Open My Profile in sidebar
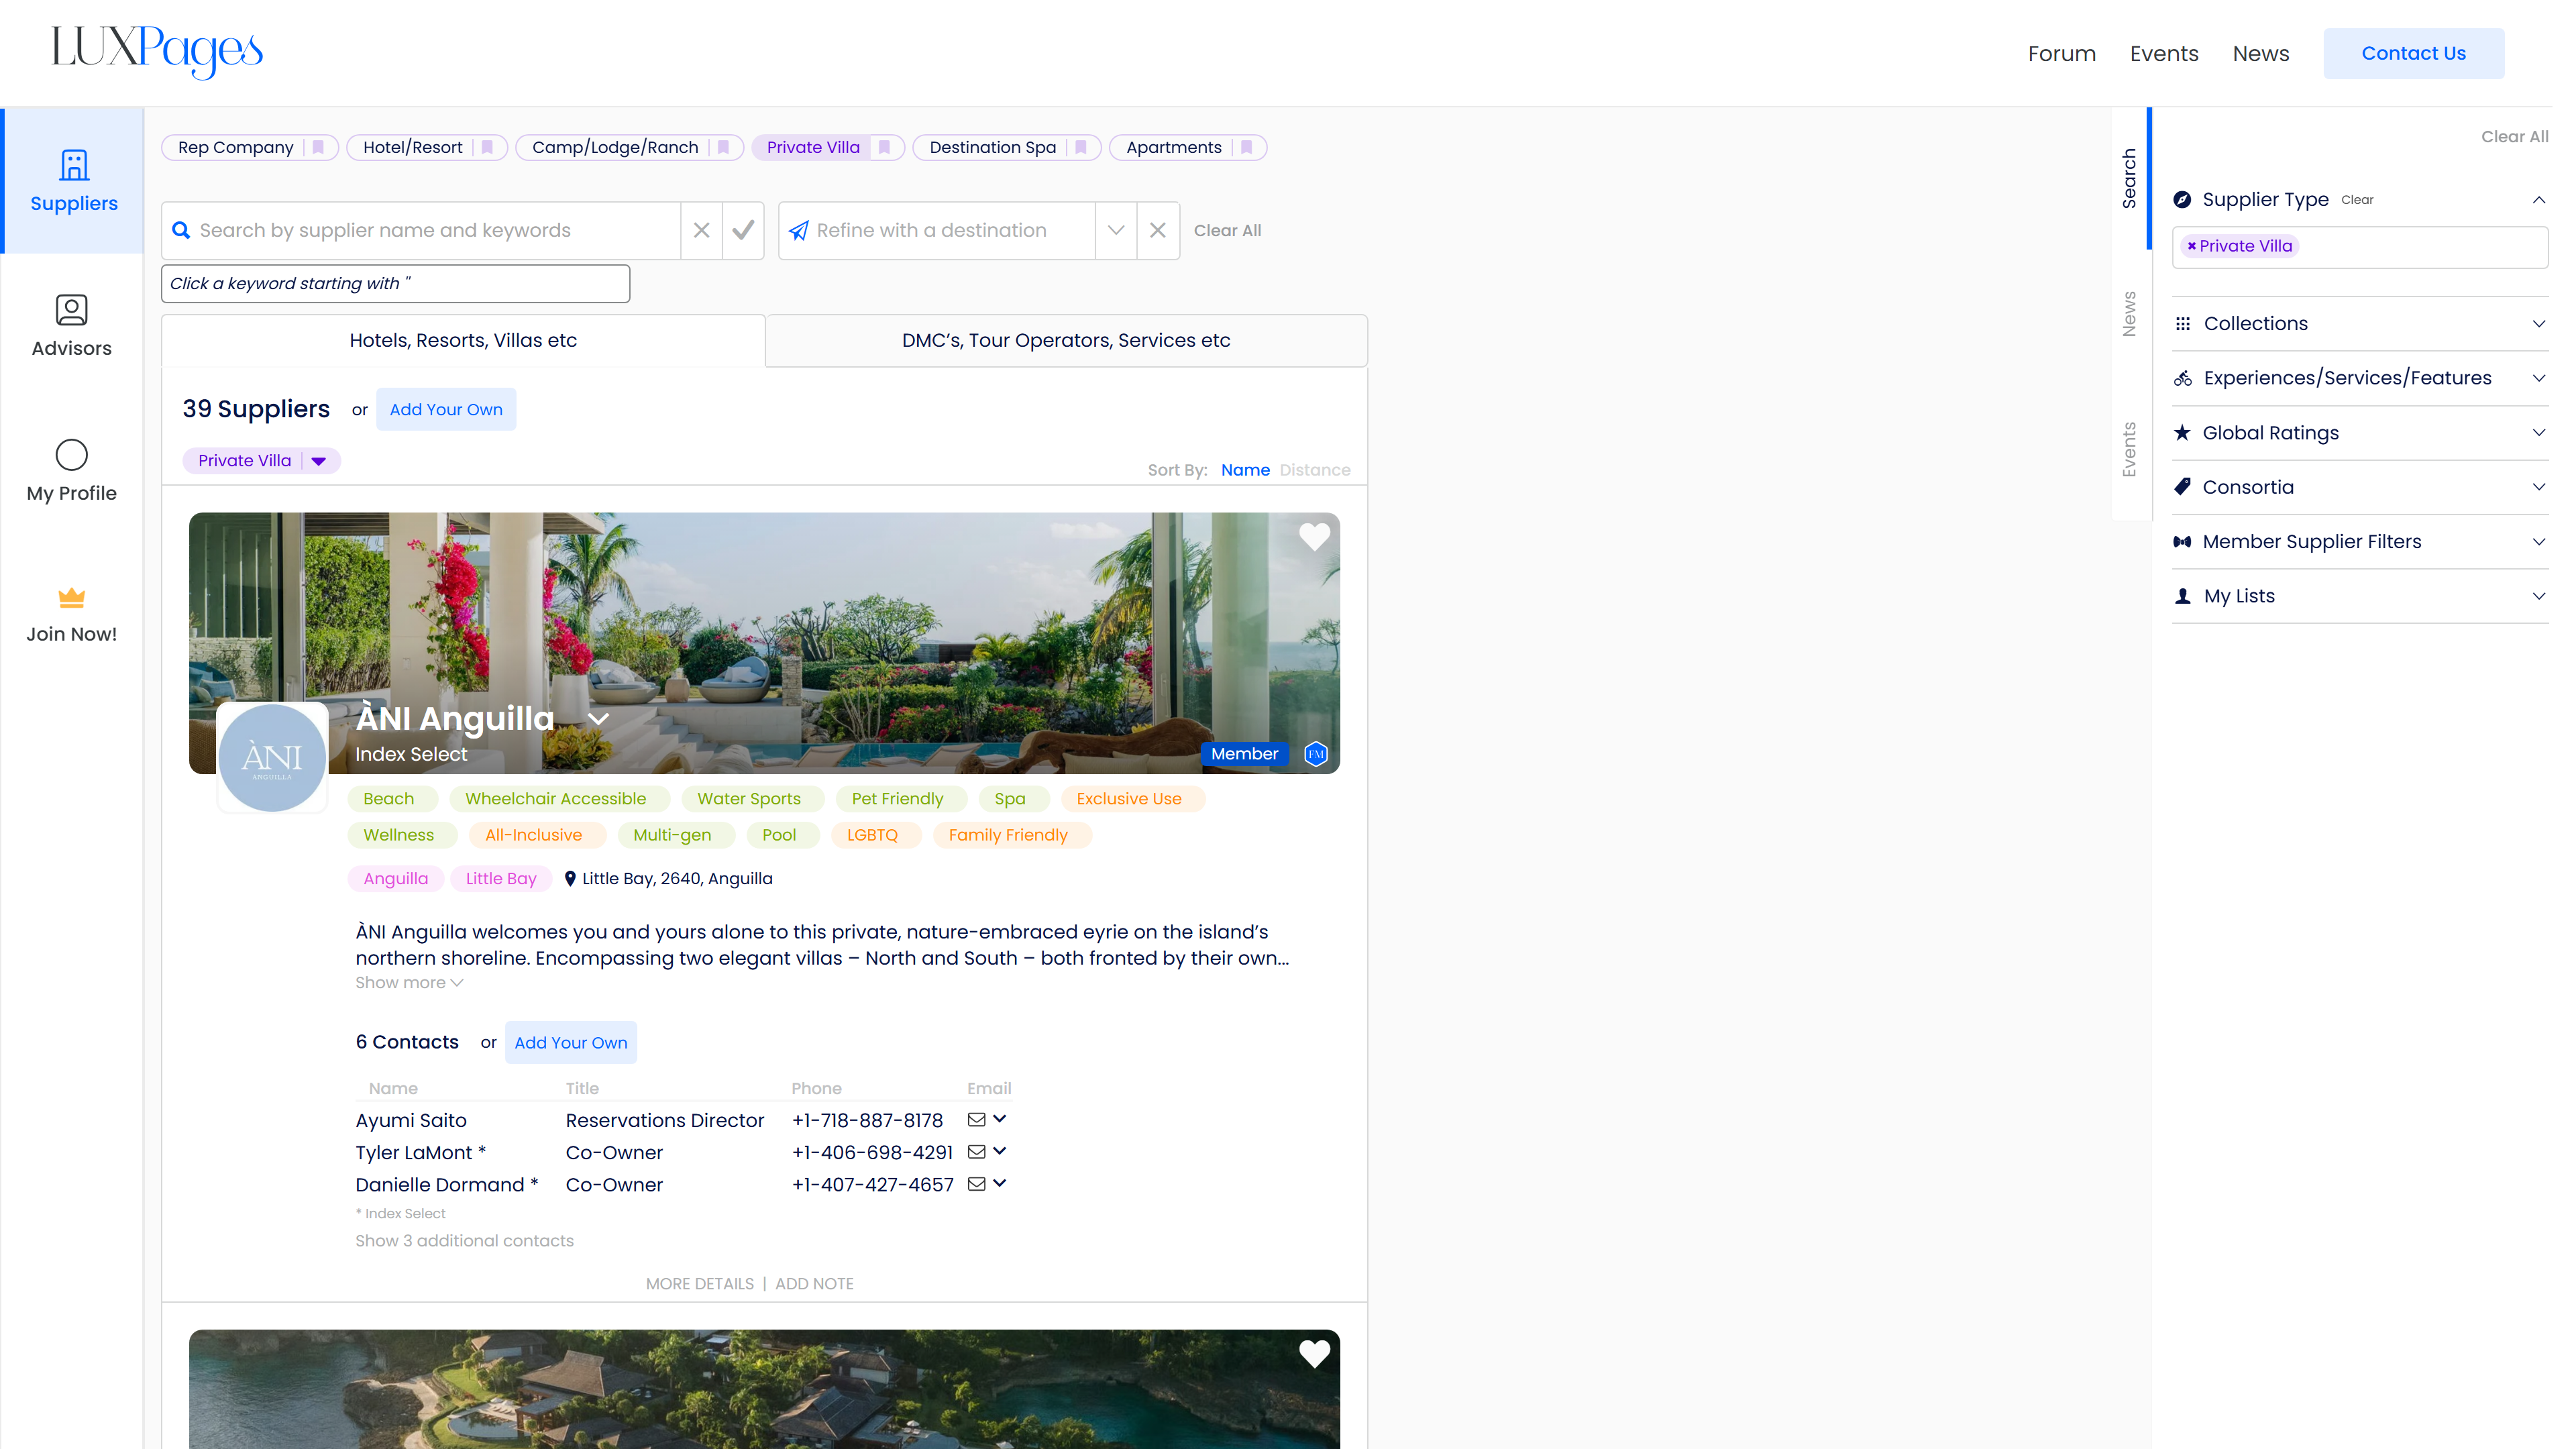 pos(71,471)
